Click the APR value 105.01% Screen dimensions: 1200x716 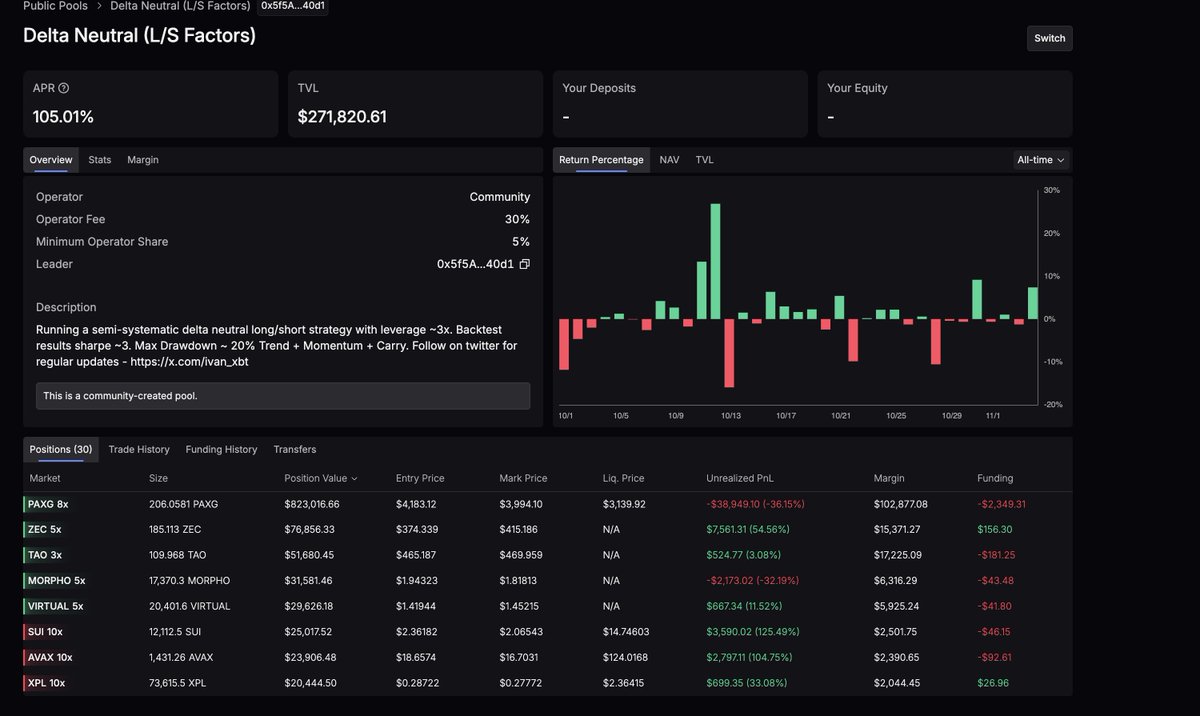coord(63,117)
